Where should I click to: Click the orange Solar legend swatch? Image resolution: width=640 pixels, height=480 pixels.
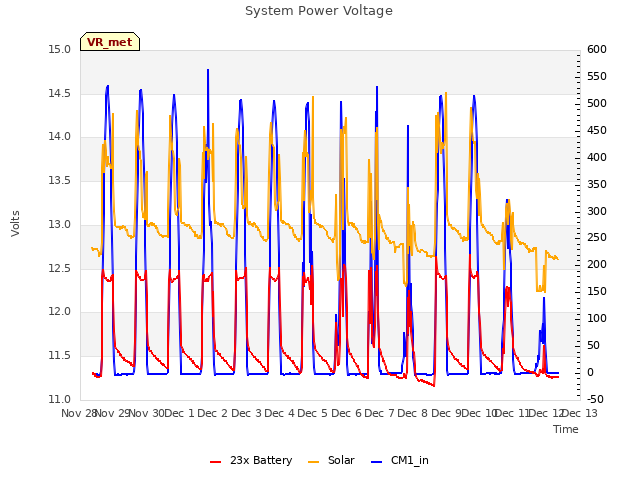click(313, 462)
